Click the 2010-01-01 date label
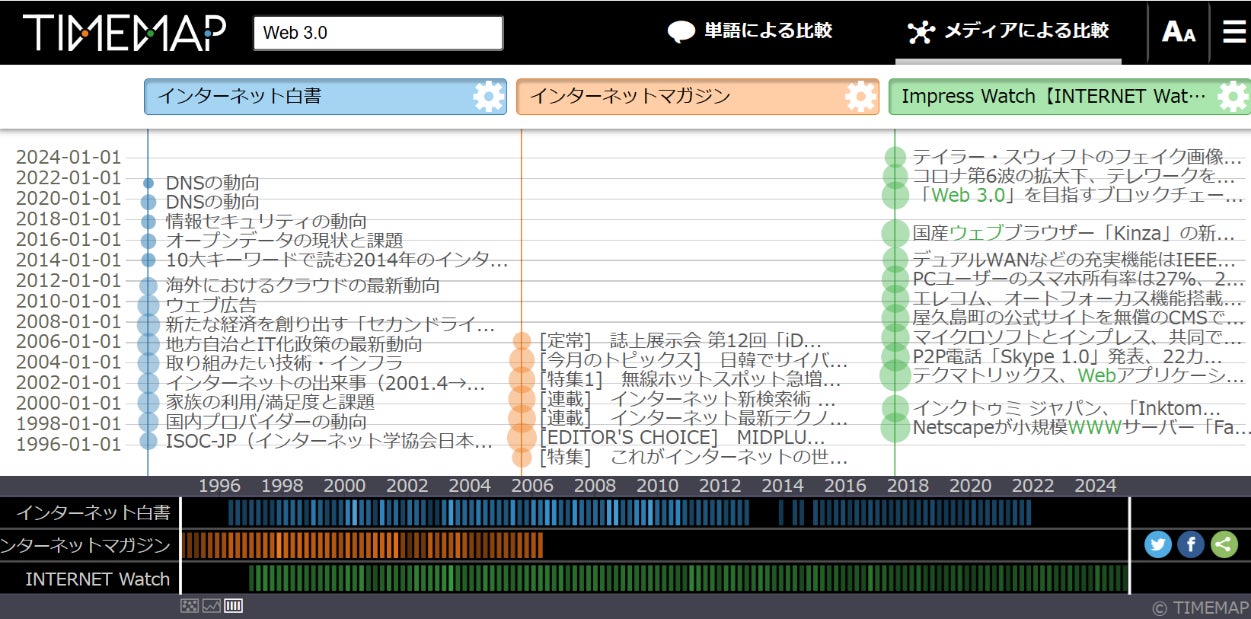Image resolution: width=1251 pixels, height=619 pixels. pyautogui.click(x=68, y=301)
